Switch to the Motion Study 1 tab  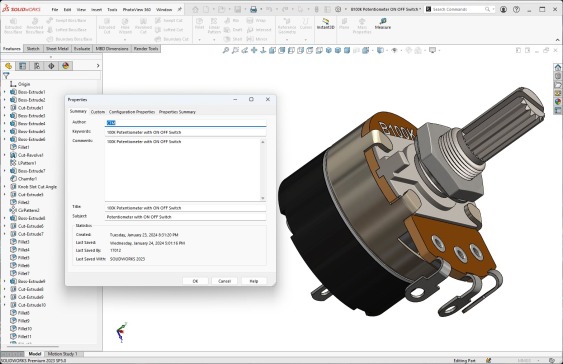coord(62,354)
